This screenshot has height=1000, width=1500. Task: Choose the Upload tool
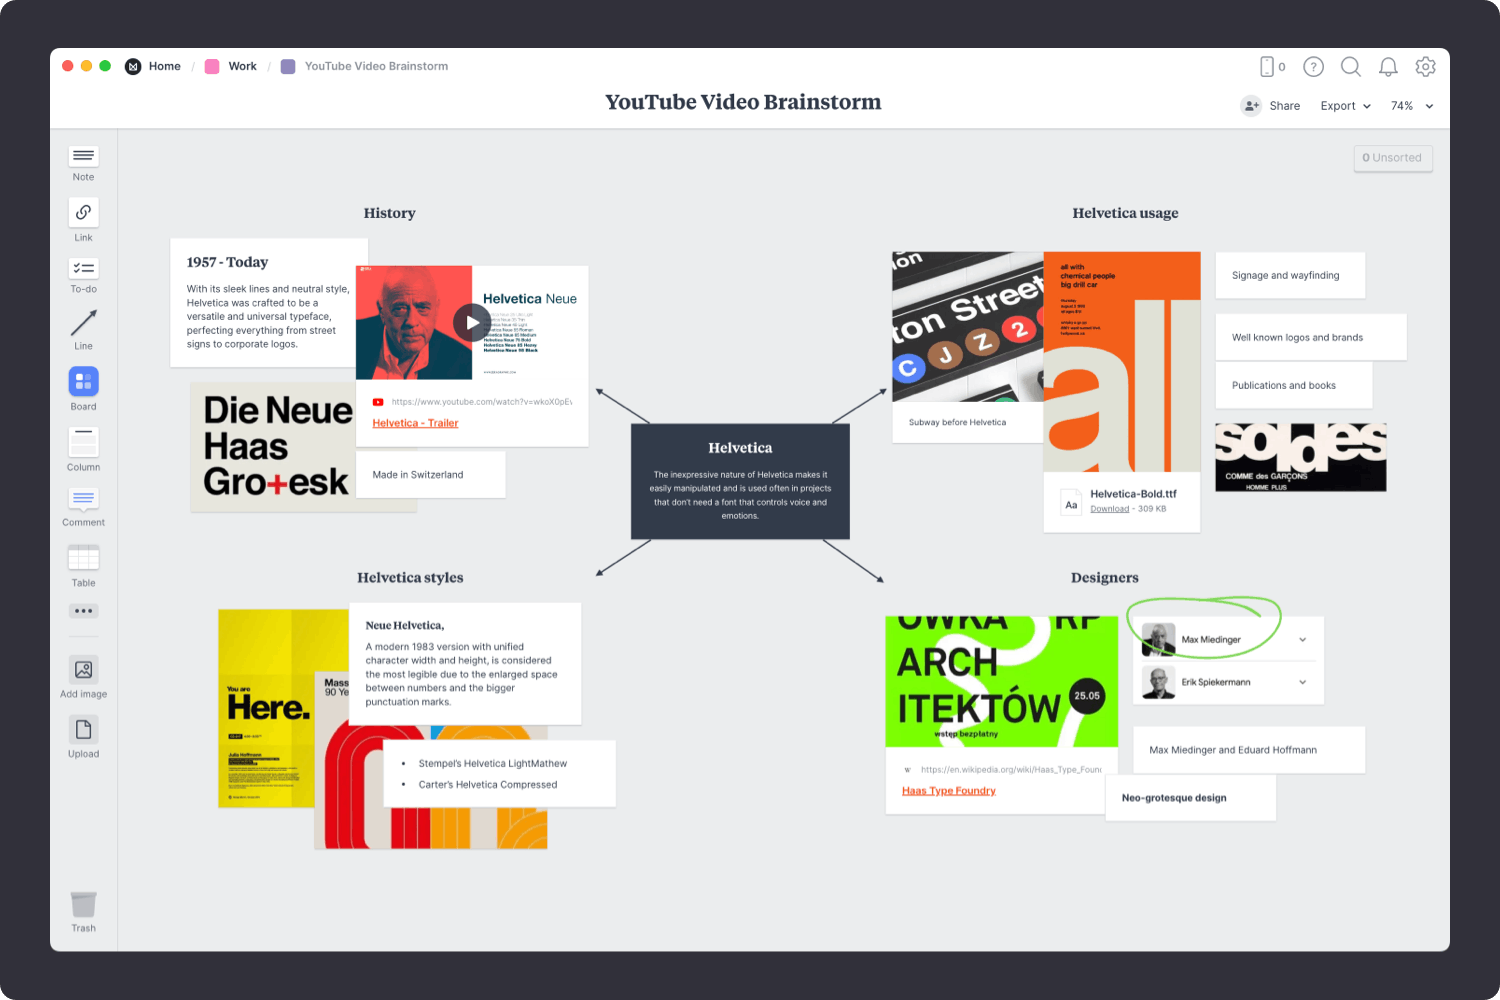pyautogui.click(x=83, y=737)
